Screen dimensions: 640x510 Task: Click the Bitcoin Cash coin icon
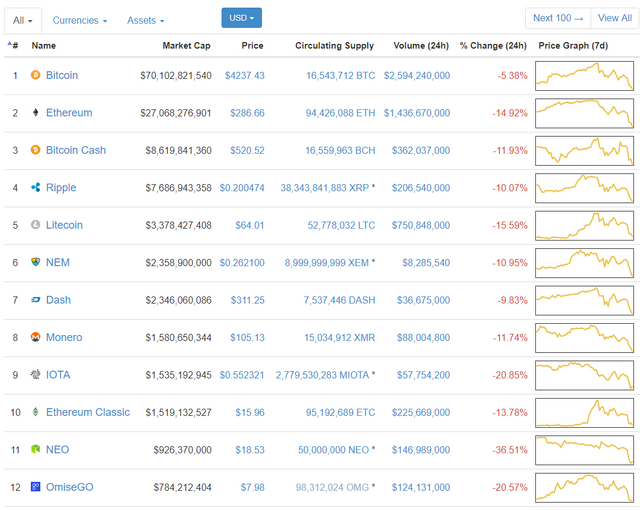36,150
